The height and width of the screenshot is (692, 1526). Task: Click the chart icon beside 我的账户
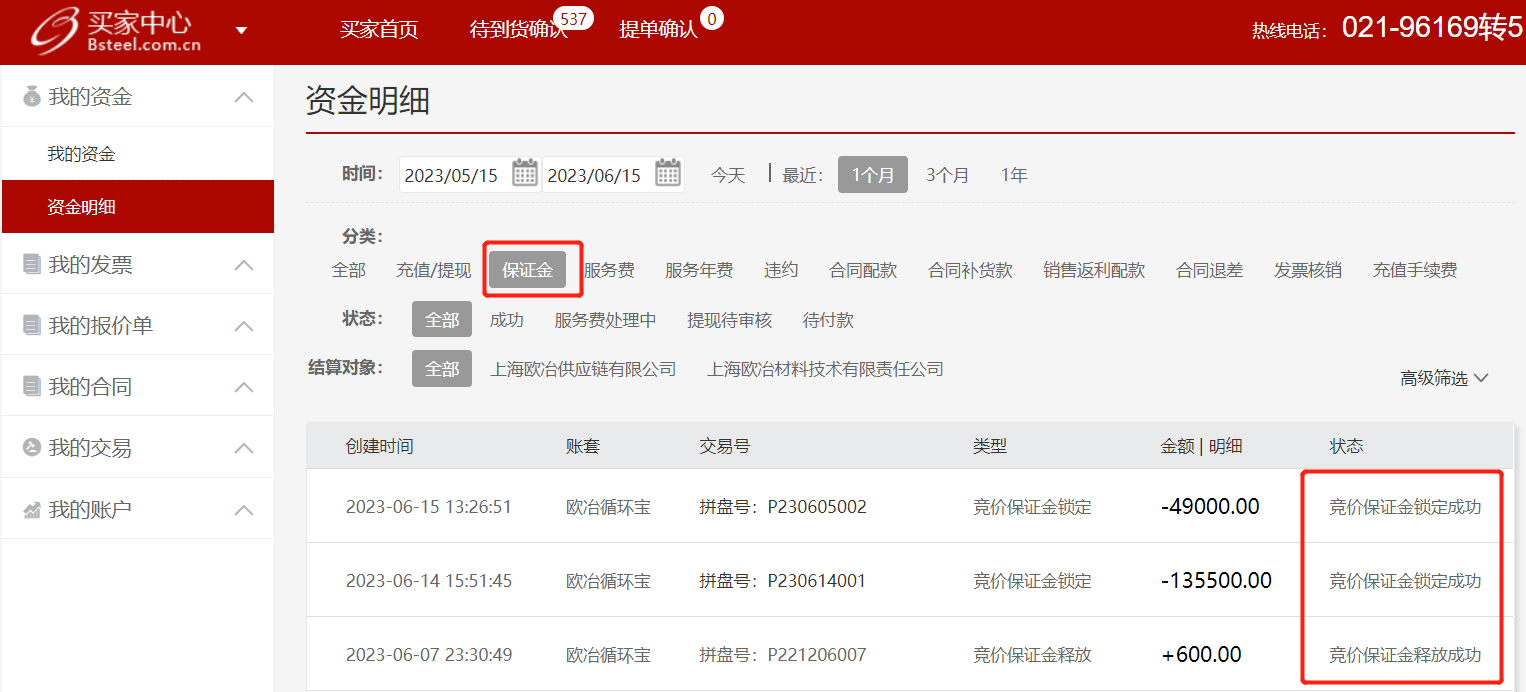32,510
